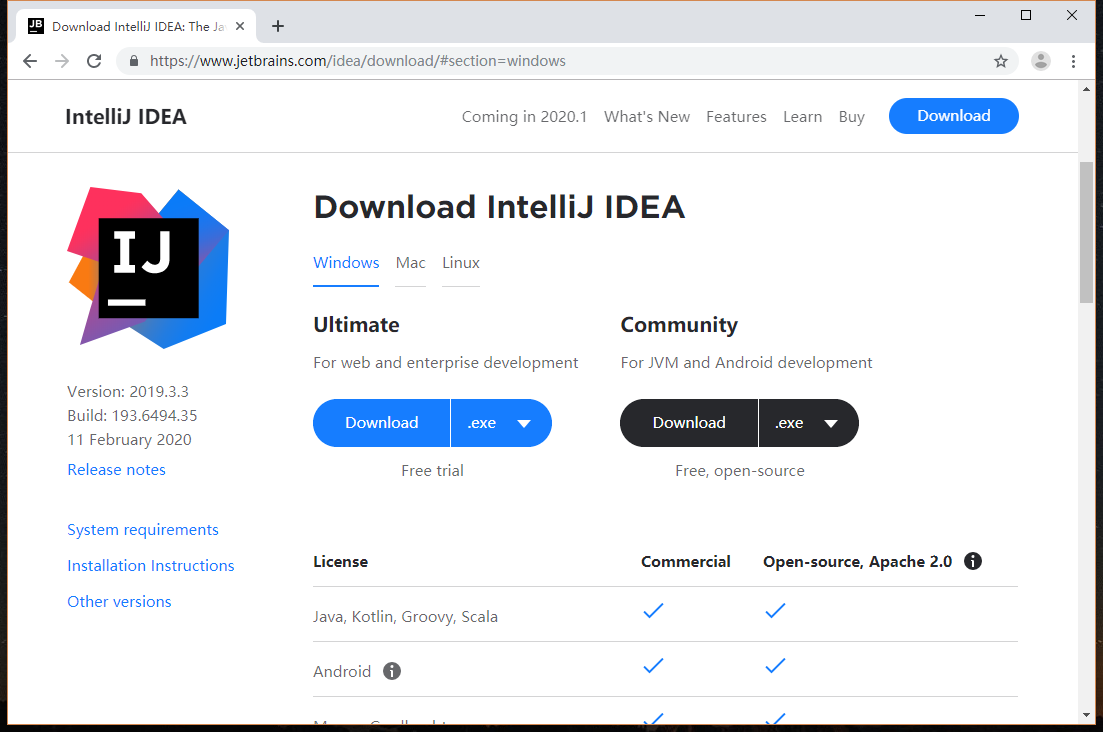1103x732 pixels.
Task: Click the Download IntelliJ IDEA page heading
Action: click(499, 207)
